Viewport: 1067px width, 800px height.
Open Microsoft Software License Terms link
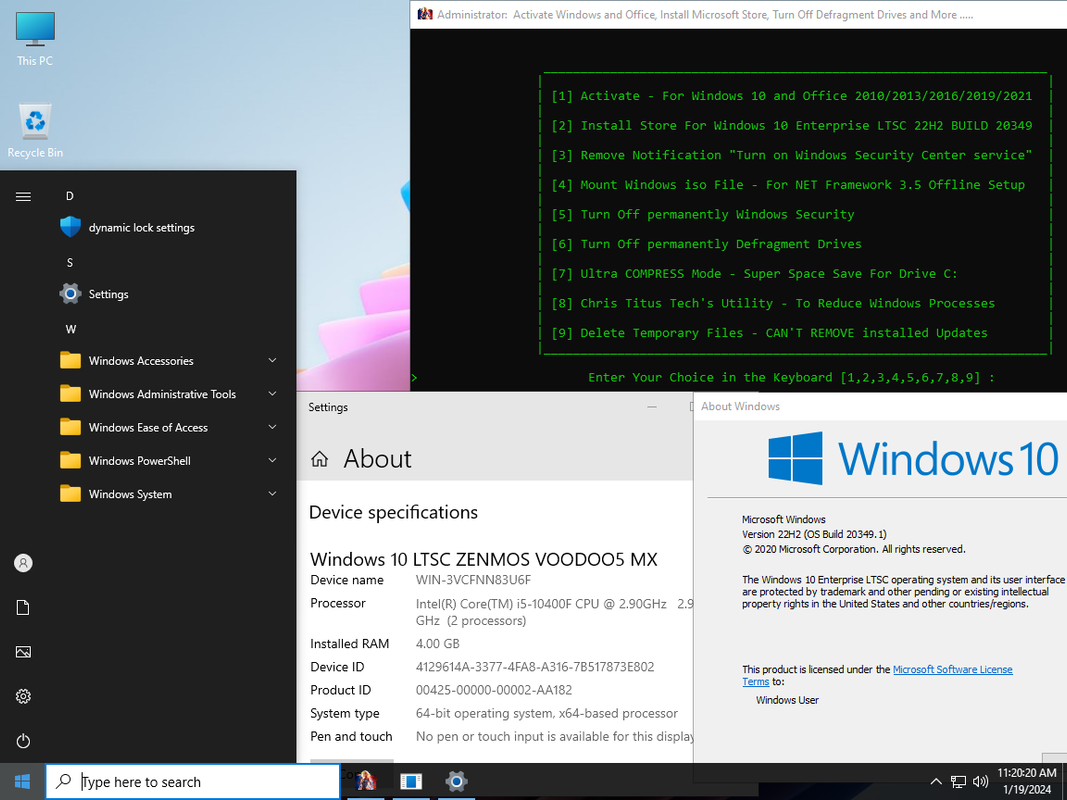pos(952,669)
